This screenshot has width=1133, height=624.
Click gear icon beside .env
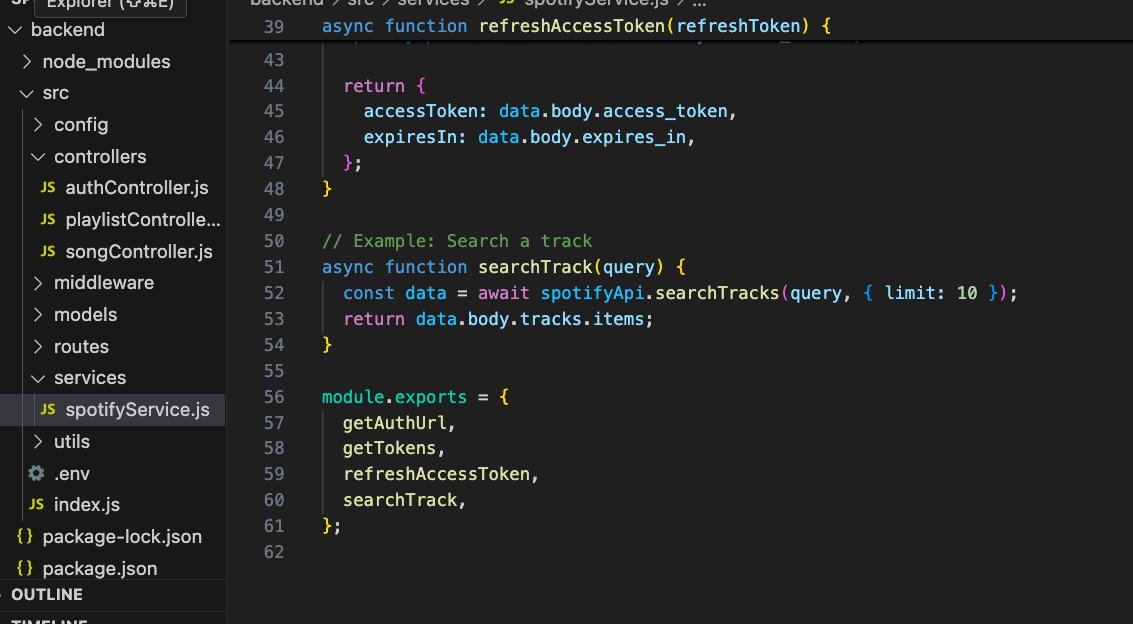pos(36,473)
